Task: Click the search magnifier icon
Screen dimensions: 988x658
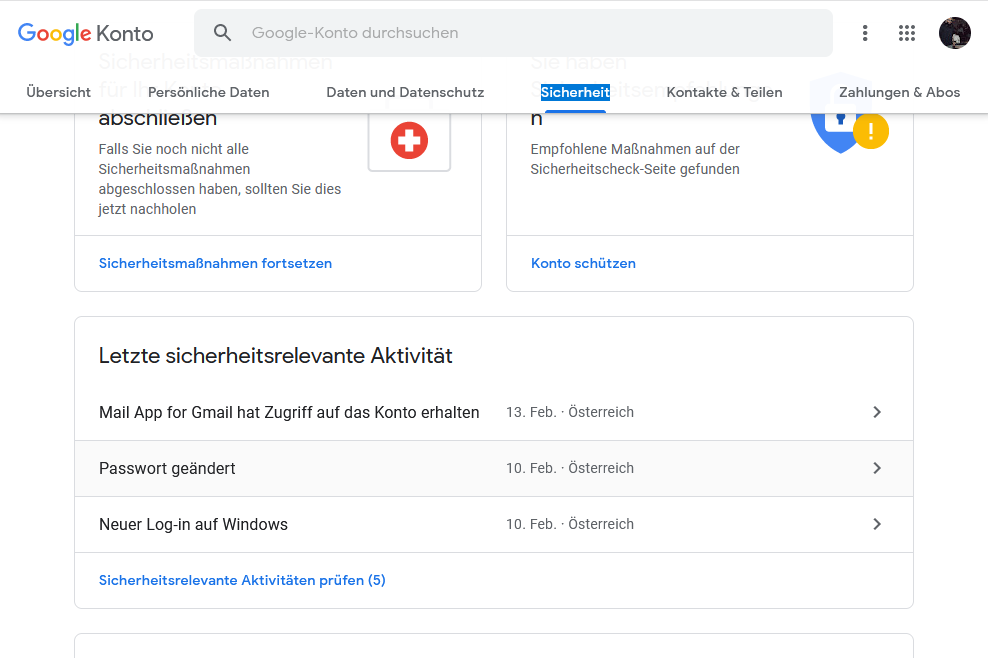Action: click(x=223, y=33)
